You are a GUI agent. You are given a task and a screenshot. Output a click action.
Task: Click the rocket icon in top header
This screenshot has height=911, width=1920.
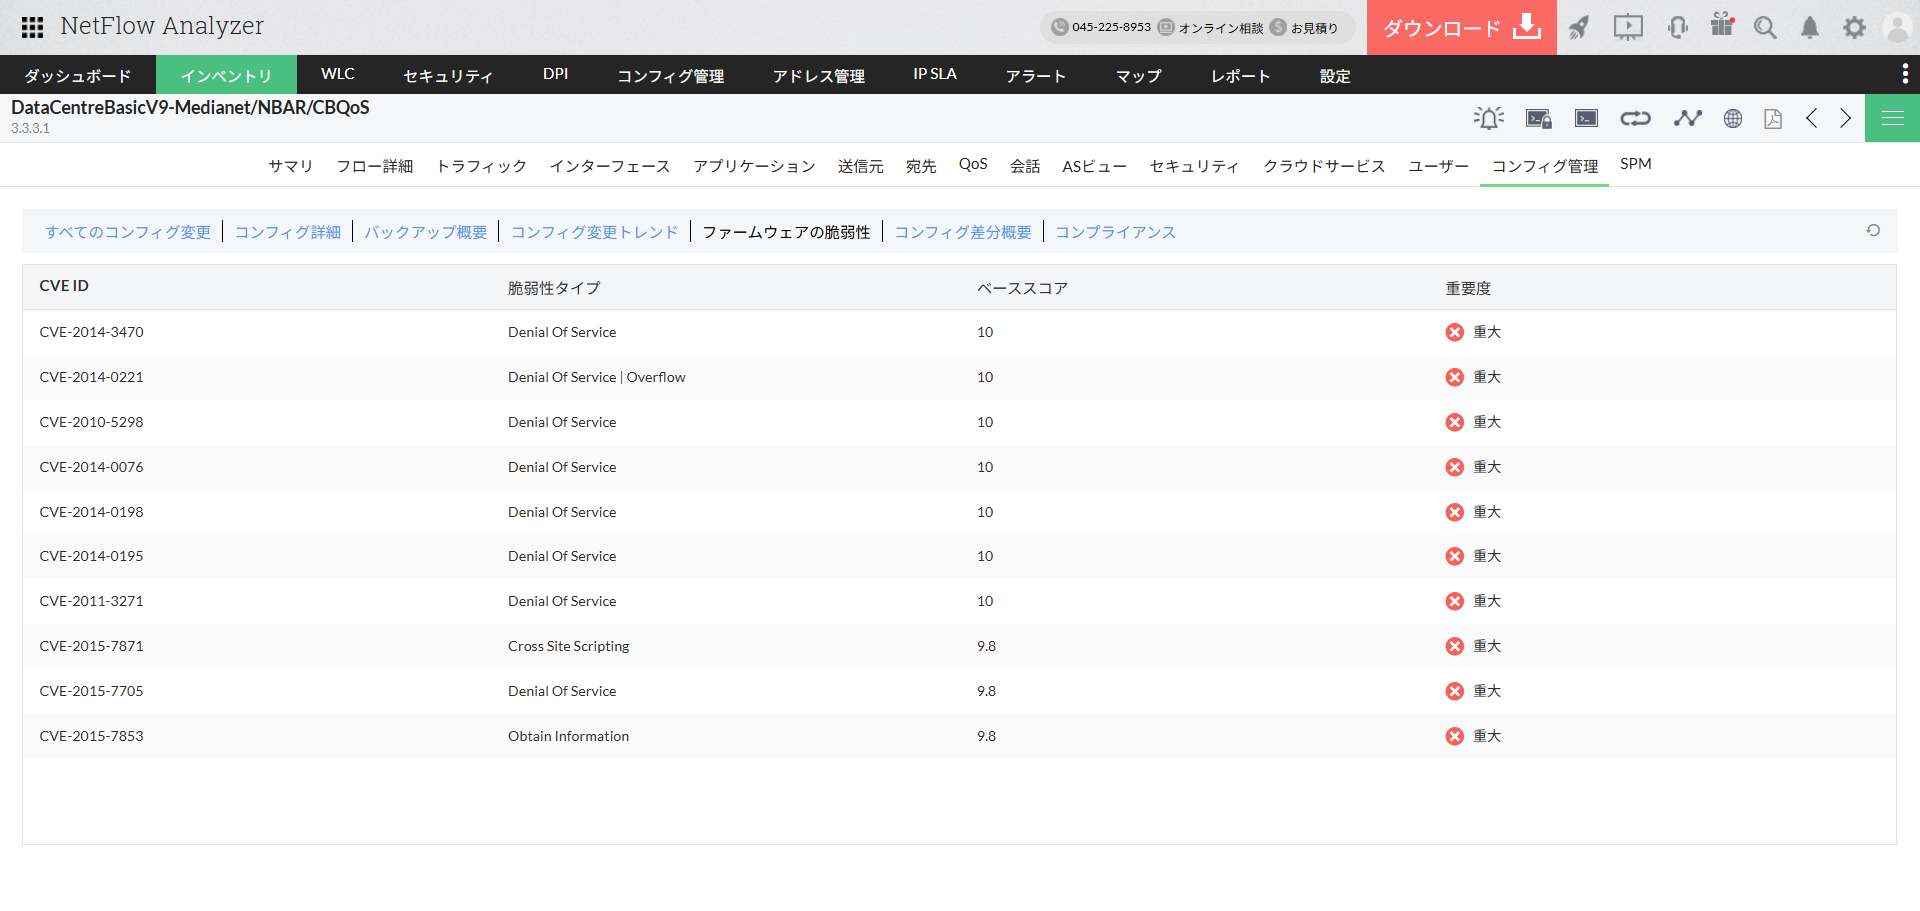[1579, 28]
